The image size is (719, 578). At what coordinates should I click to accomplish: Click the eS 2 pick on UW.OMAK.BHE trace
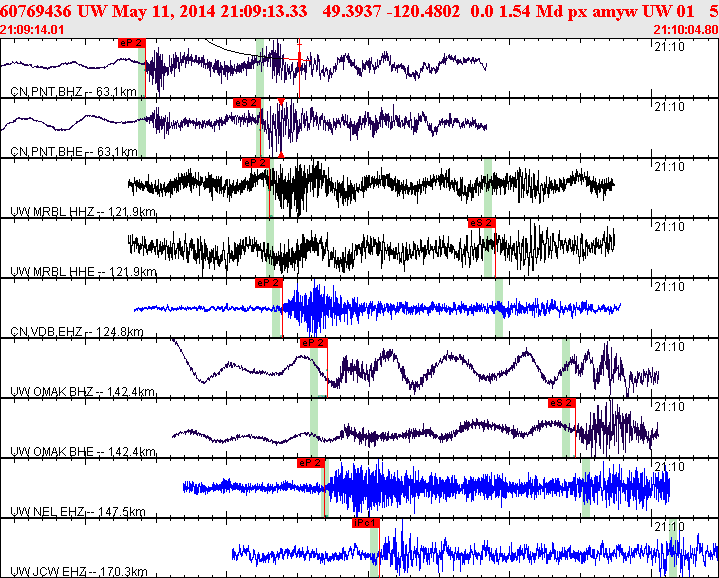click(x=561, y=403)
